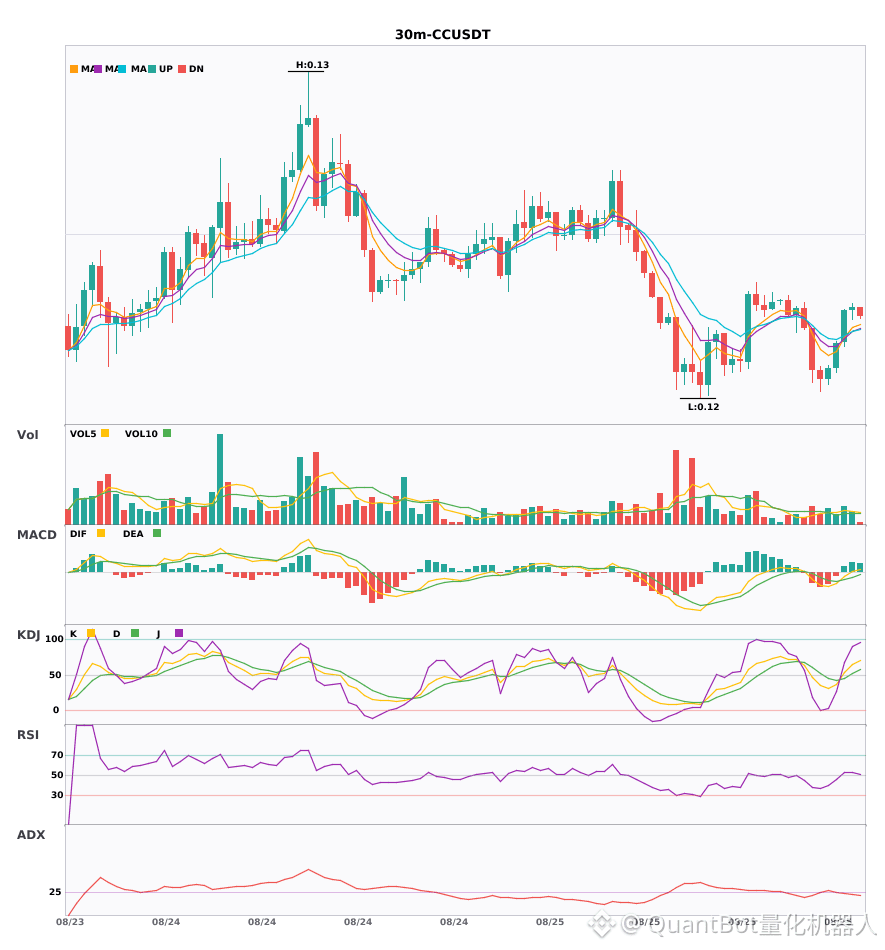Click the L:0.12 low price label
The height and width of the screenshot is (950, 885).
(703, 407)
